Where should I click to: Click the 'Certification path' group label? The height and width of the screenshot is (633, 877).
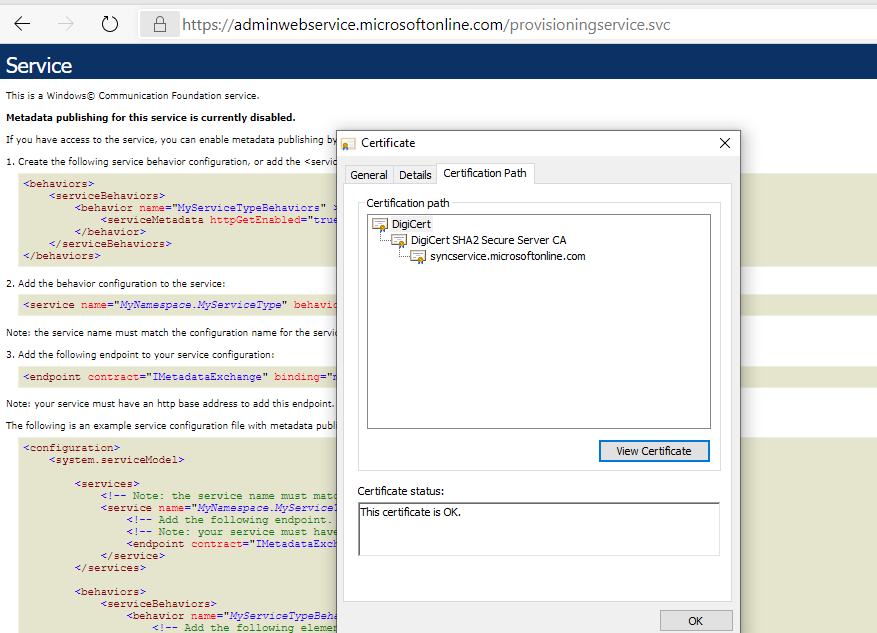408,204
